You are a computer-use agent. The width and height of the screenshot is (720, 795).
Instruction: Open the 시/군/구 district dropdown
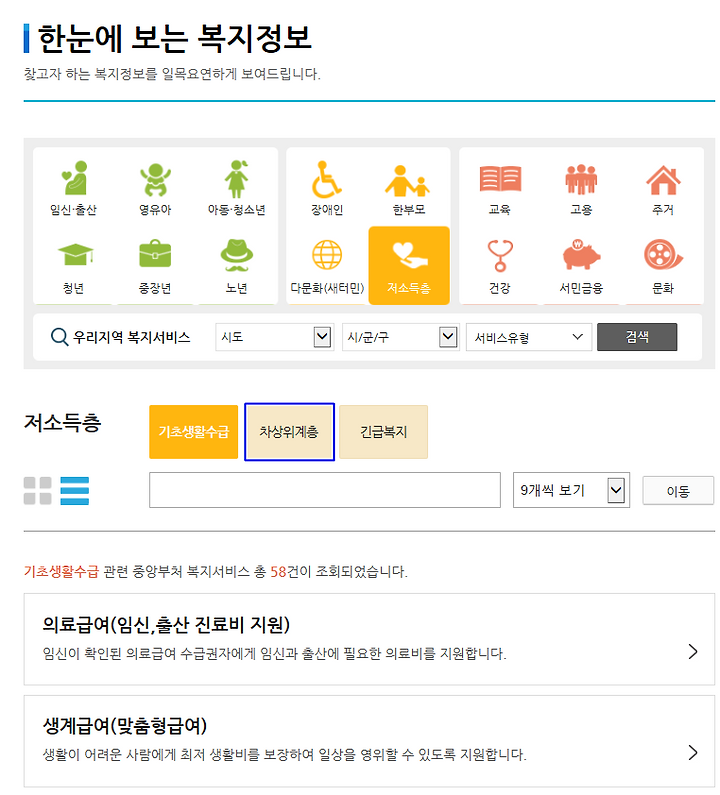[401, 337]
